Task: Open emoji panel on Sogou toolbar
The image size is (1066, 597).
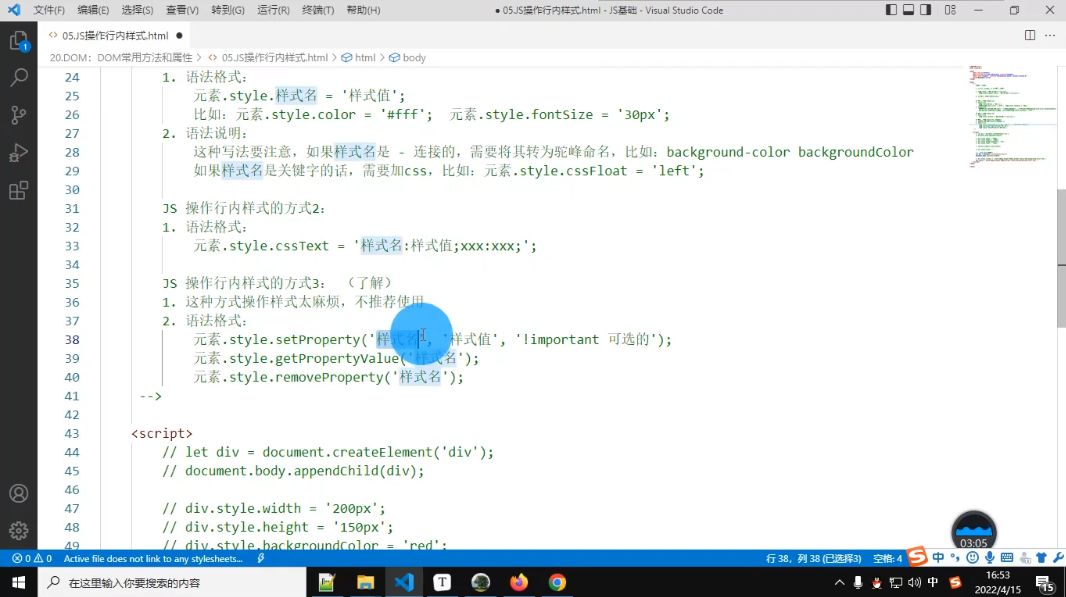Action: click(972, 558)
